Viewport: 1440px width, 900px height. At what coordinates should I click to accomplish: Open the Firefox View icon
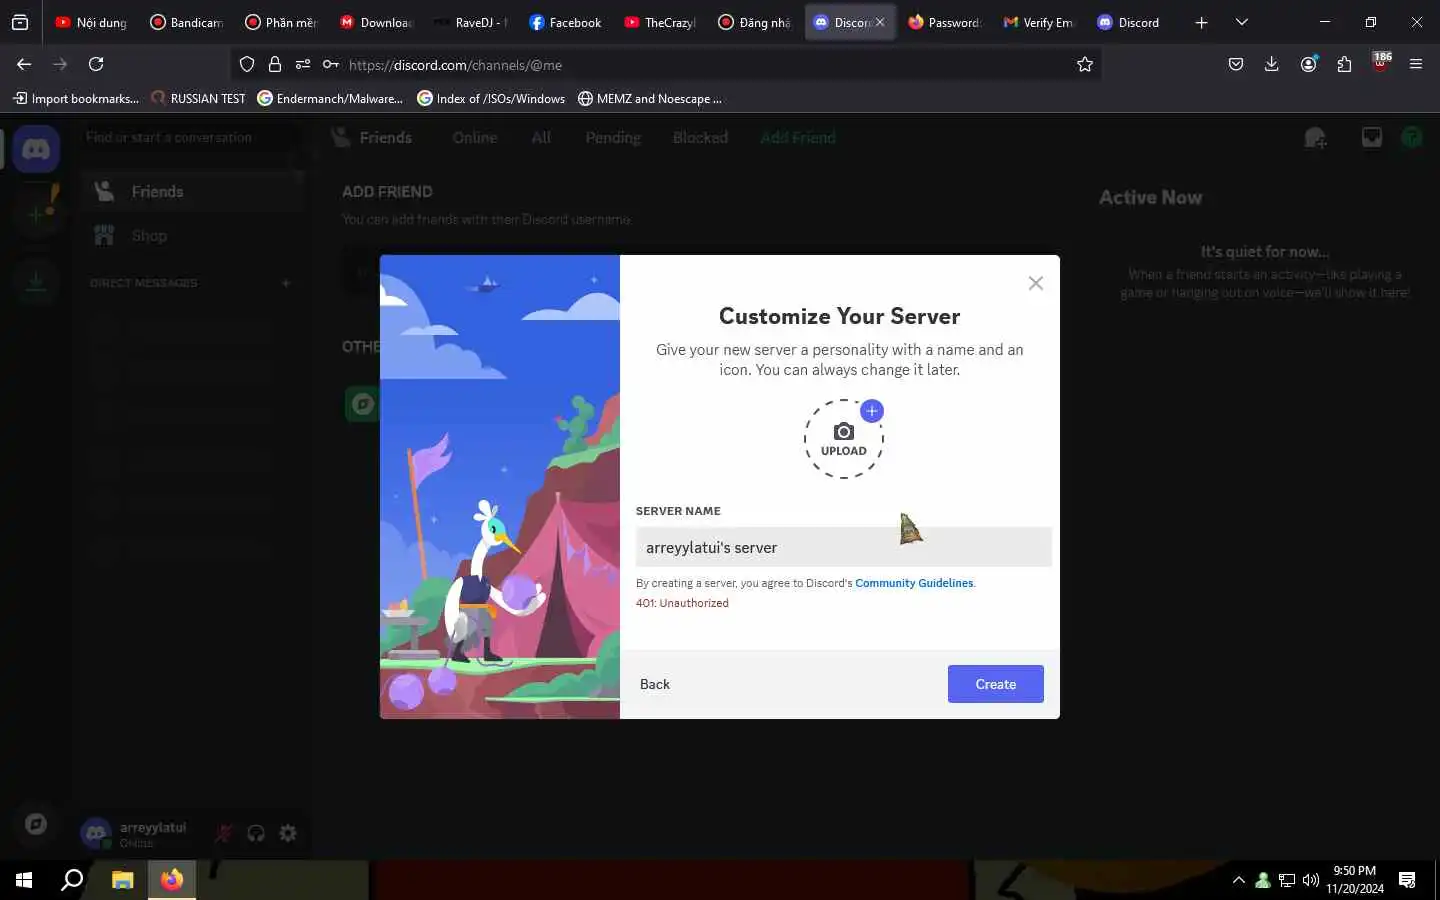coord(20,22)
